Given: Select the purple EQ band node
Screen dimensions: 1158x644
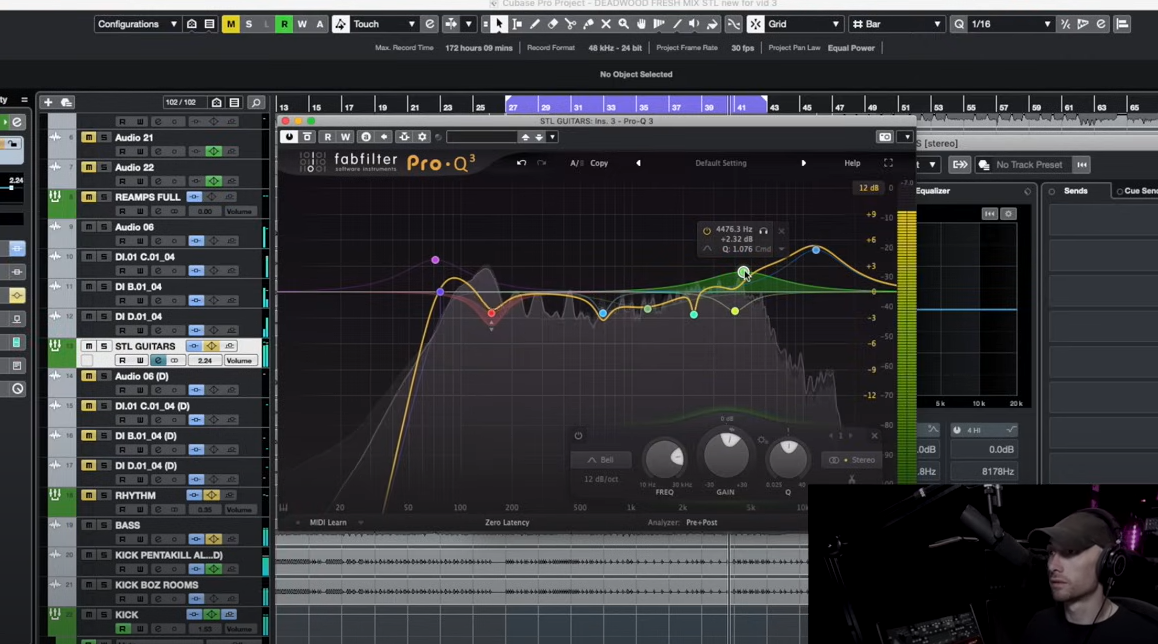Looking at the screenshot, I should pyautogui.click(x=435, y=260).
